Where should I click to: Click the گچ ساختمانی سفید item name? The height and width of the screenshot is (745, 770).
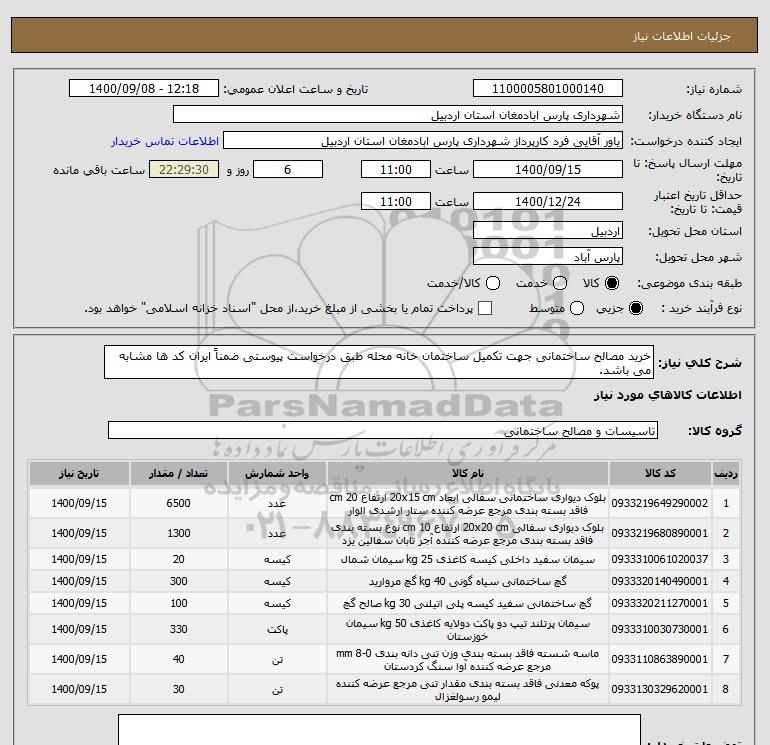(x=468, y=603)
